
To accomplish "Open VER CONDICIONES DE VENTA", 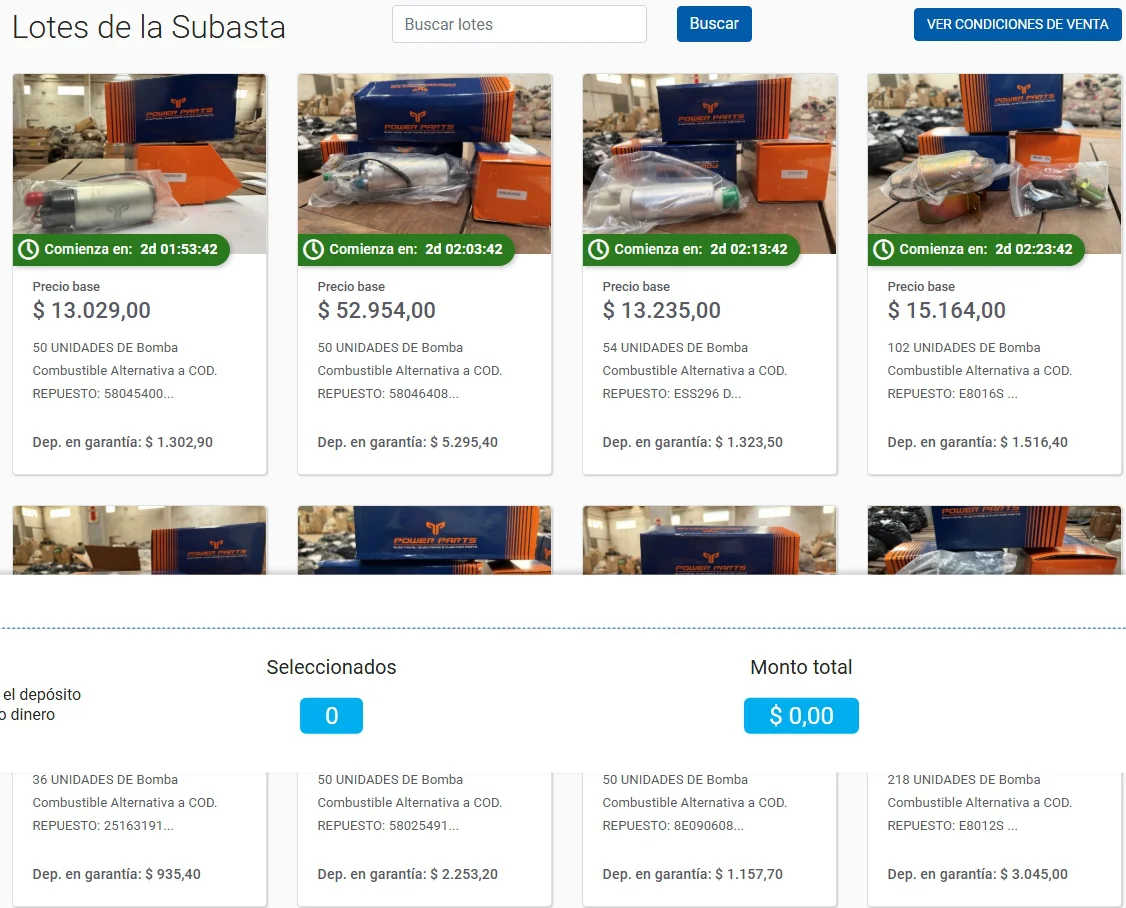I will pyautogui.click(x=1017, y=24).
